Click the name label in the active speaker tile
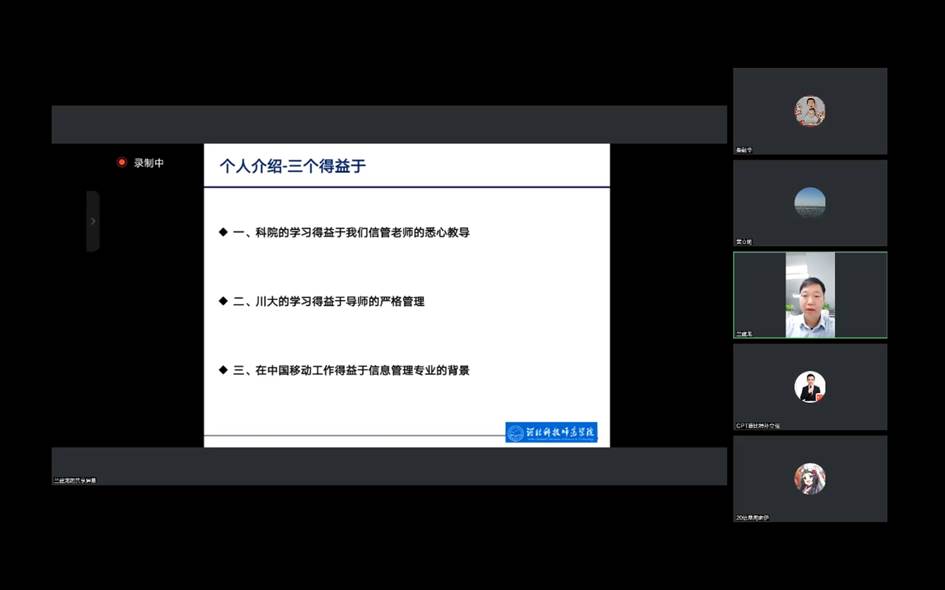 pyautogui.click(x=745, y=334)
